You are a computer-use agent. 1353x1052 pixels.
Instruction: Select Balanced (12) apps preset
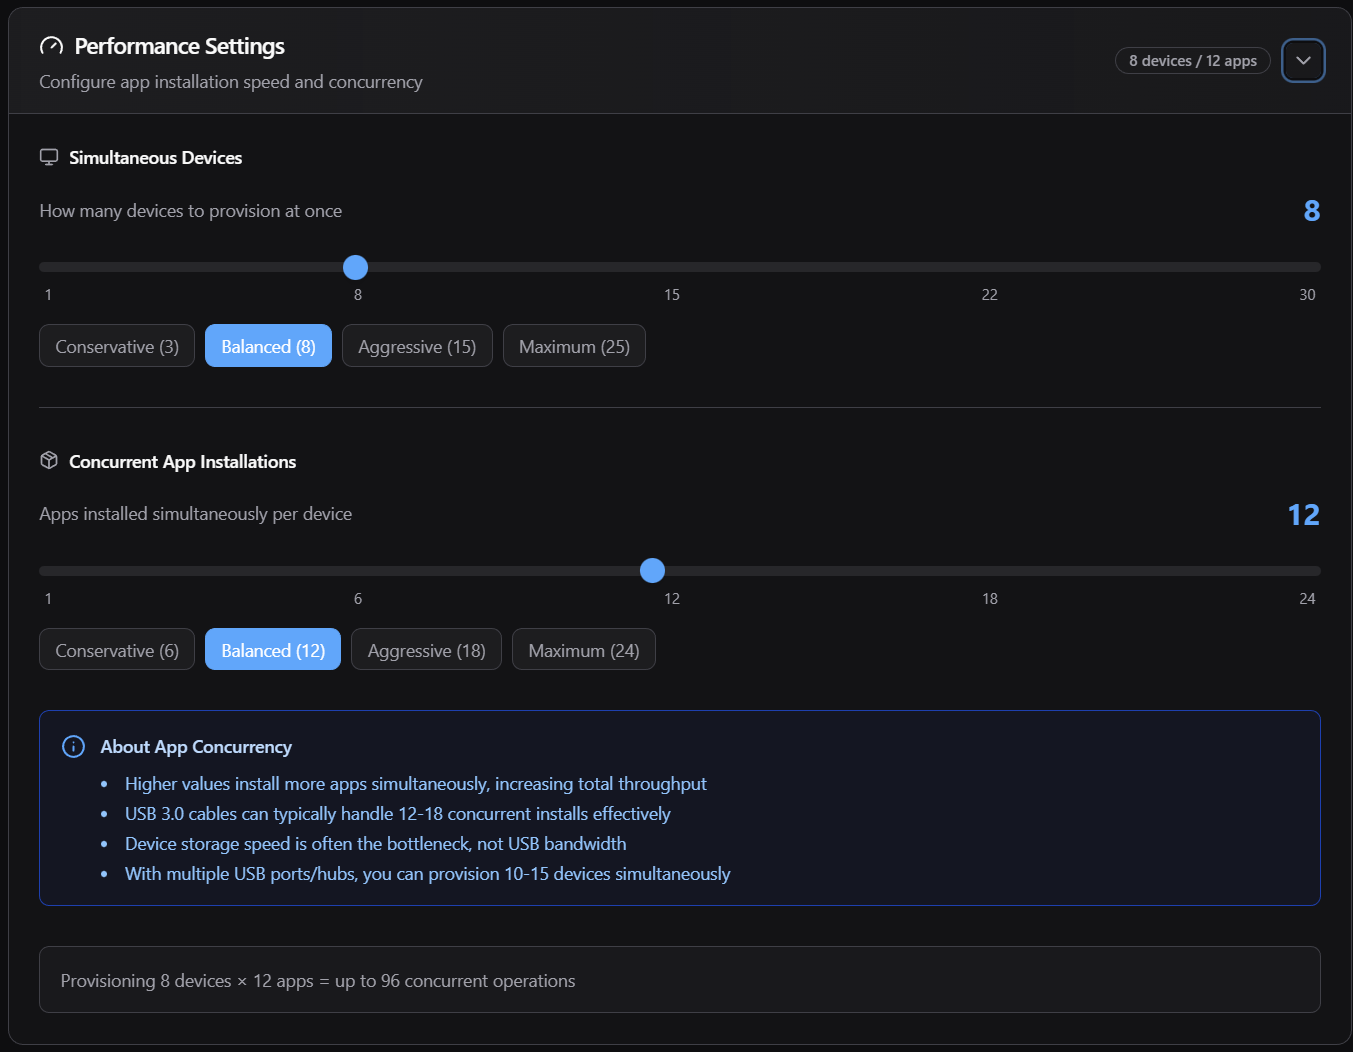[273, 650]
